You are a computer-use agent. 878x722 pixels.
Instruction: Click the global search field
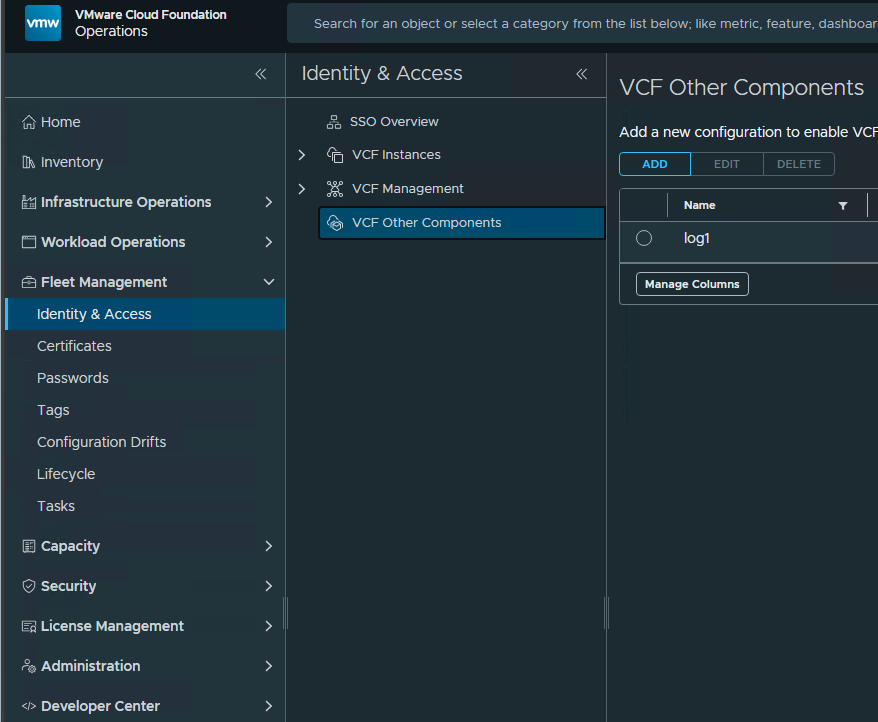[582, 24]
